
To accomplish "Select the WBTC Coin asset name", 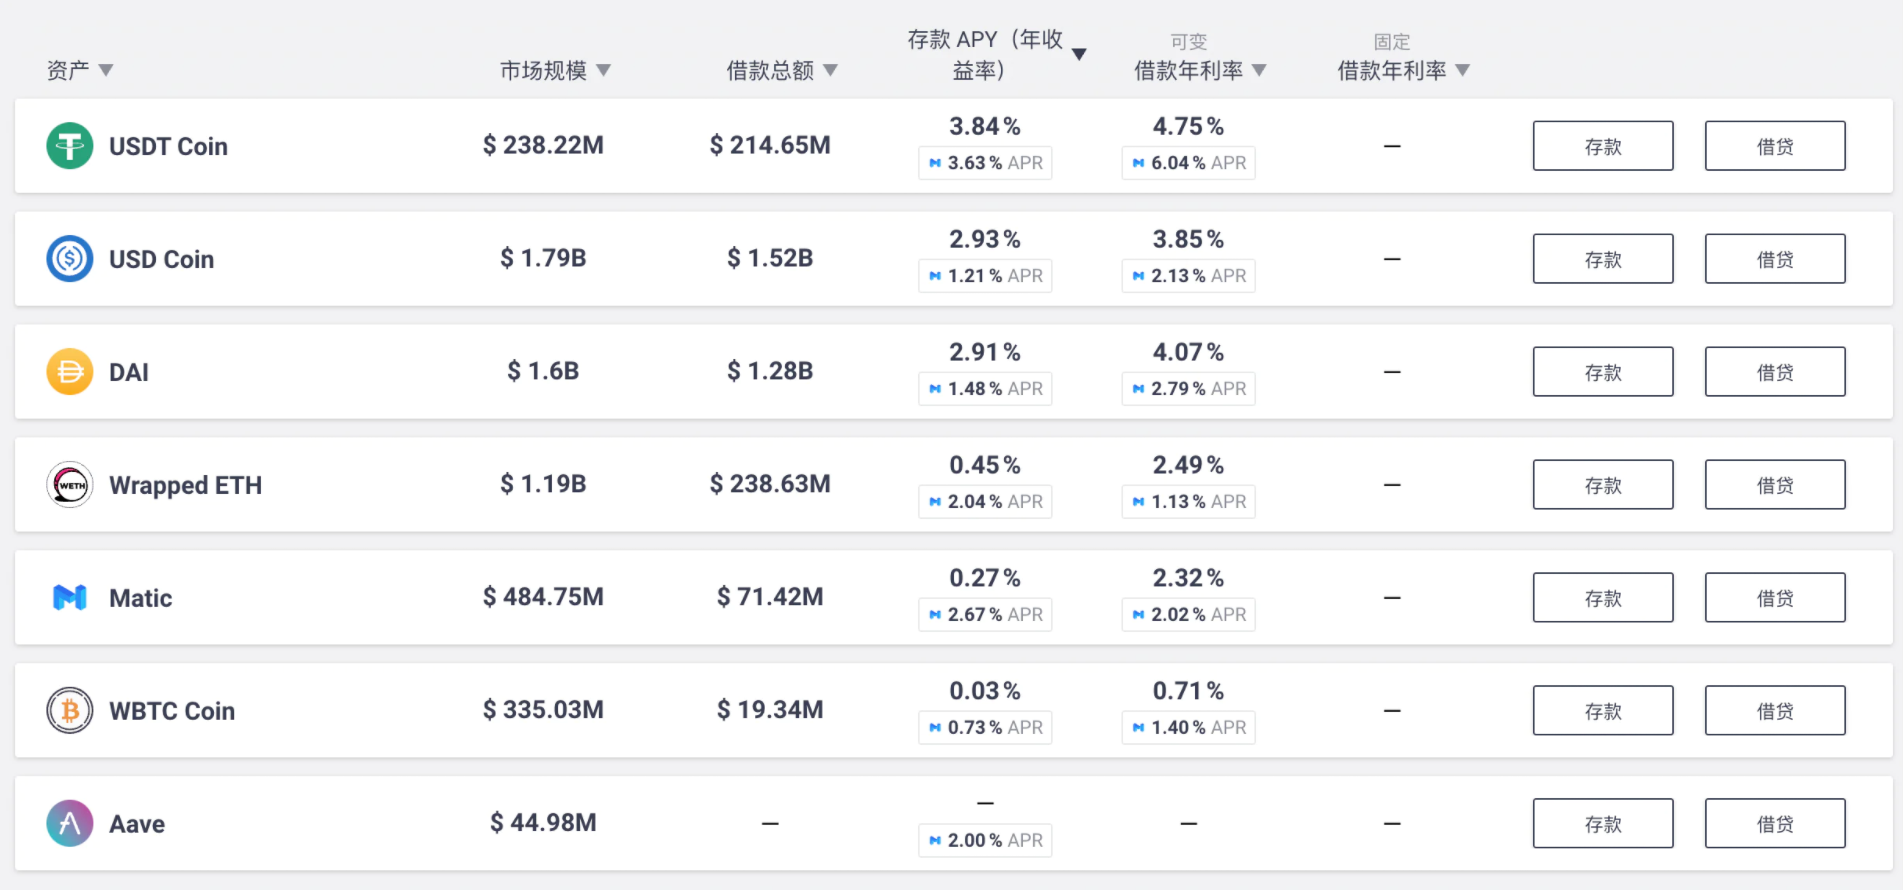I will tap(172, 711).
